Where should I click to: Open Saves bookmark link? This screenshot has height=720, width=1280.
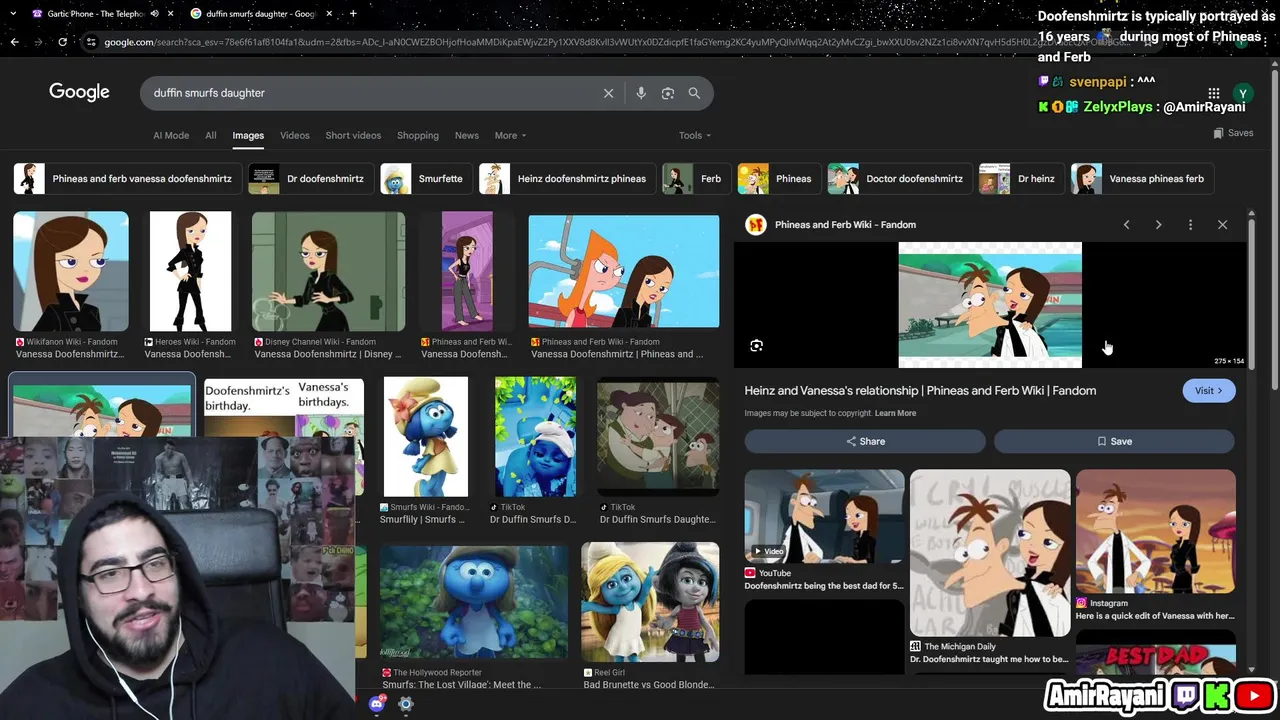point(1233,133)
